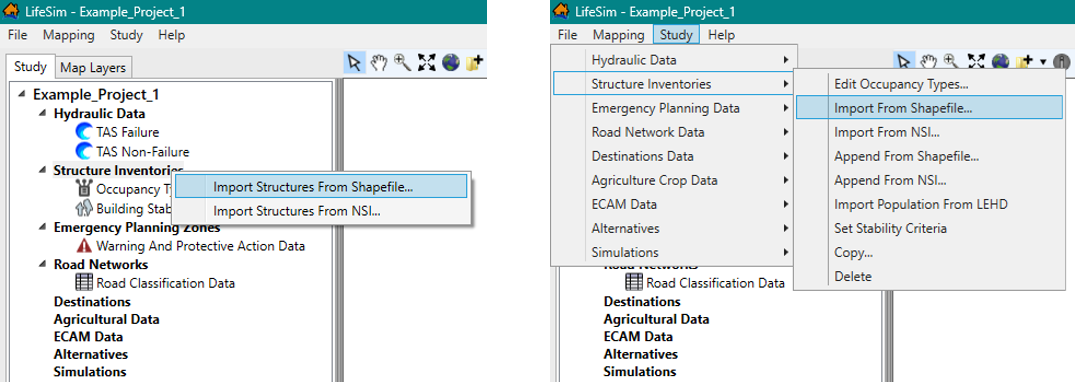Click the globe icon in right window
1075x382 pixels.
tap(1000, 62)
